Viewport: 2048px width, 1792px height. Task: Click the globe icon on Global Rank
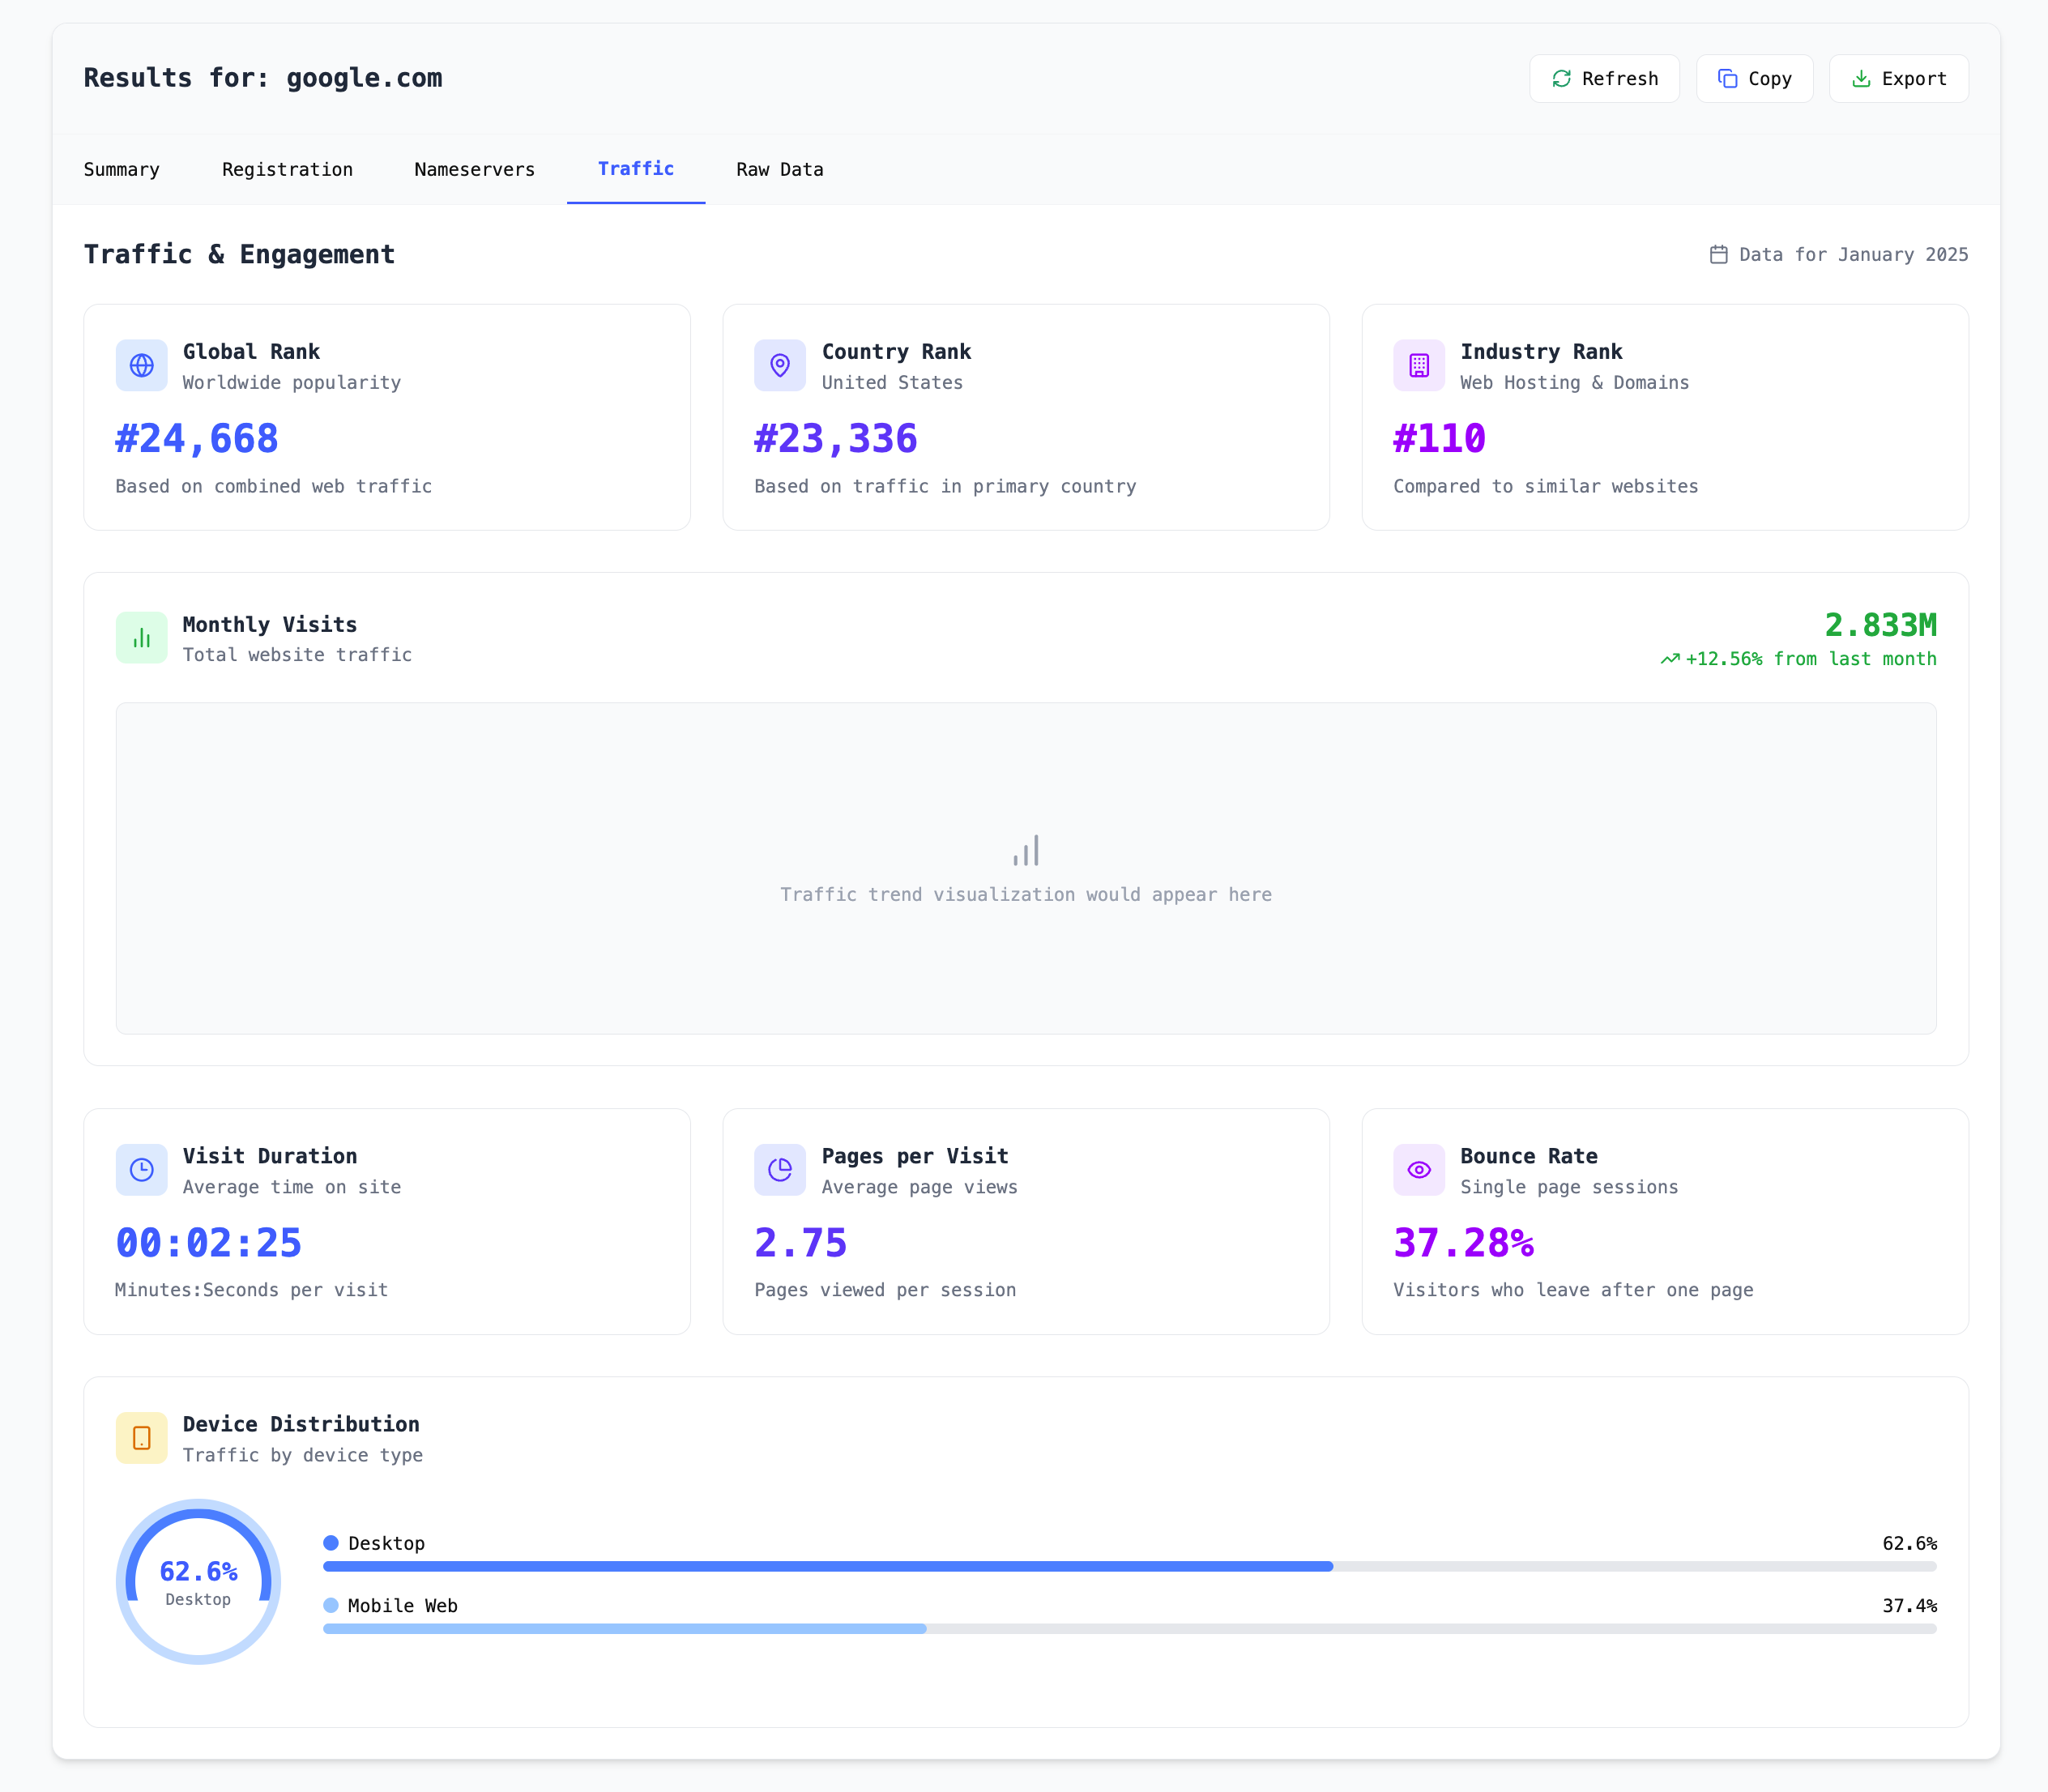tap(141, 365)
